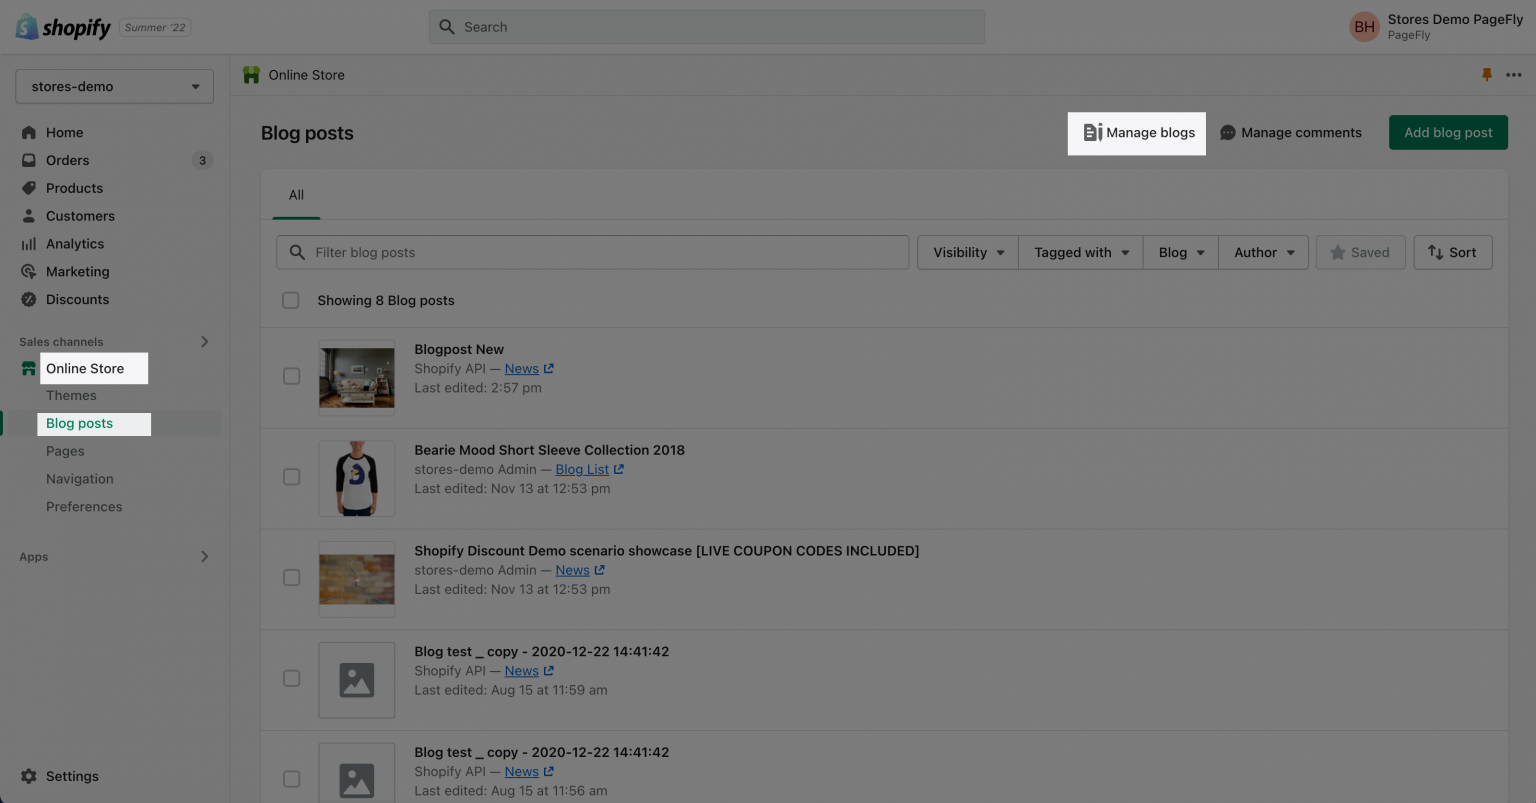Viewport: 1536px width, 803px height.
Task: Click the Filter blog posts field
Action: [592, 253]
